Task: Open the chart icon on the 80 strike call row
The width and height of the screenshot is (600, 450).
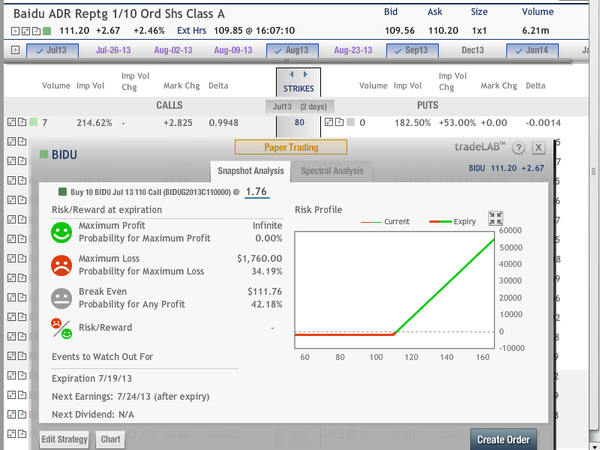Action: 11,122
